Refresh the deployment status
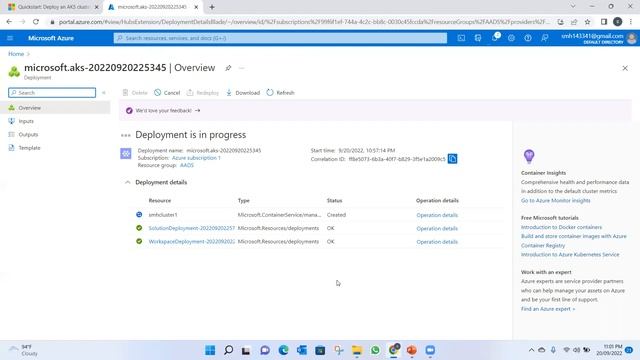640x360 pixels. [280, 93]
